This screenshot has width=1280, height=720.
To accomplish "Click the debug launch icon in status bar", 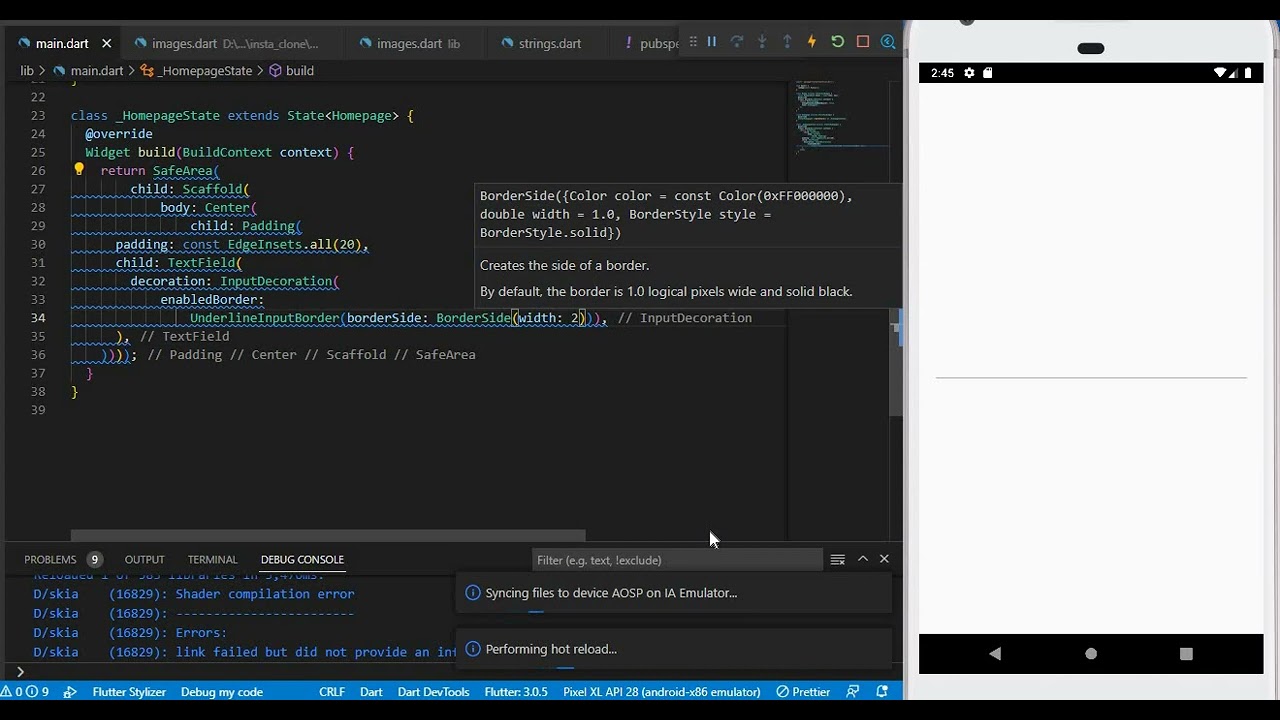I will pos(70,692).
